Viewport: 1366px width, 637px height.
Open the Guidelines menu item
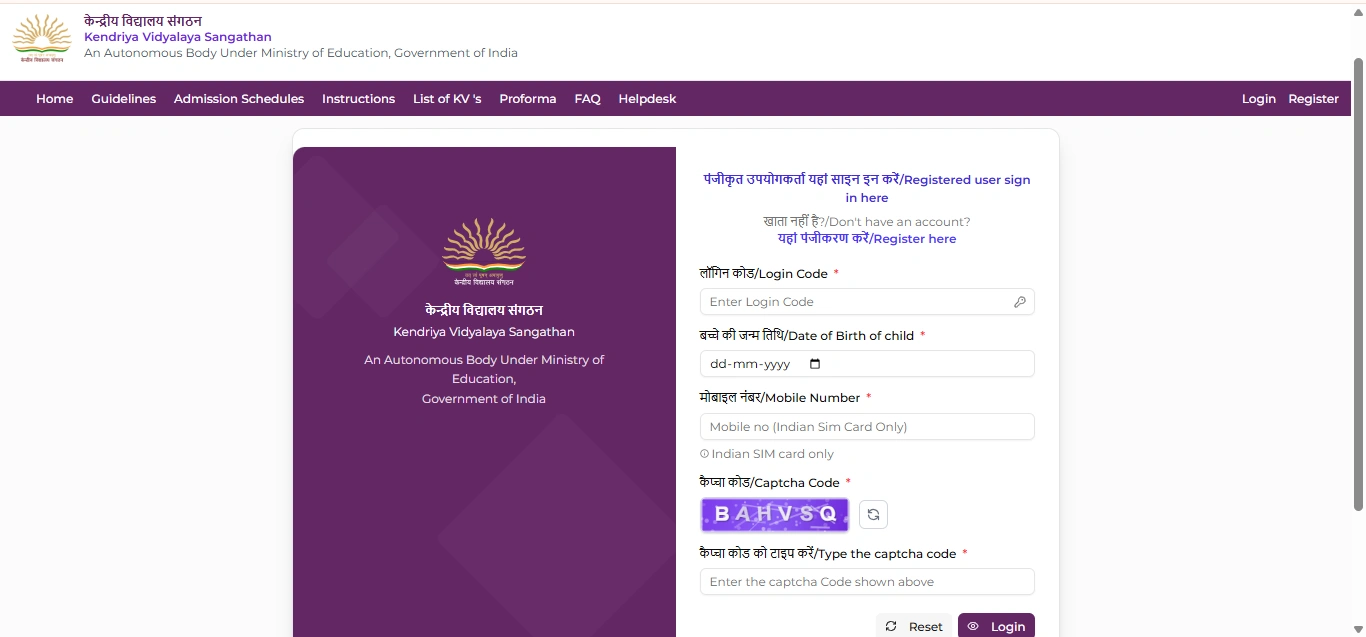[x=123, y=99]
